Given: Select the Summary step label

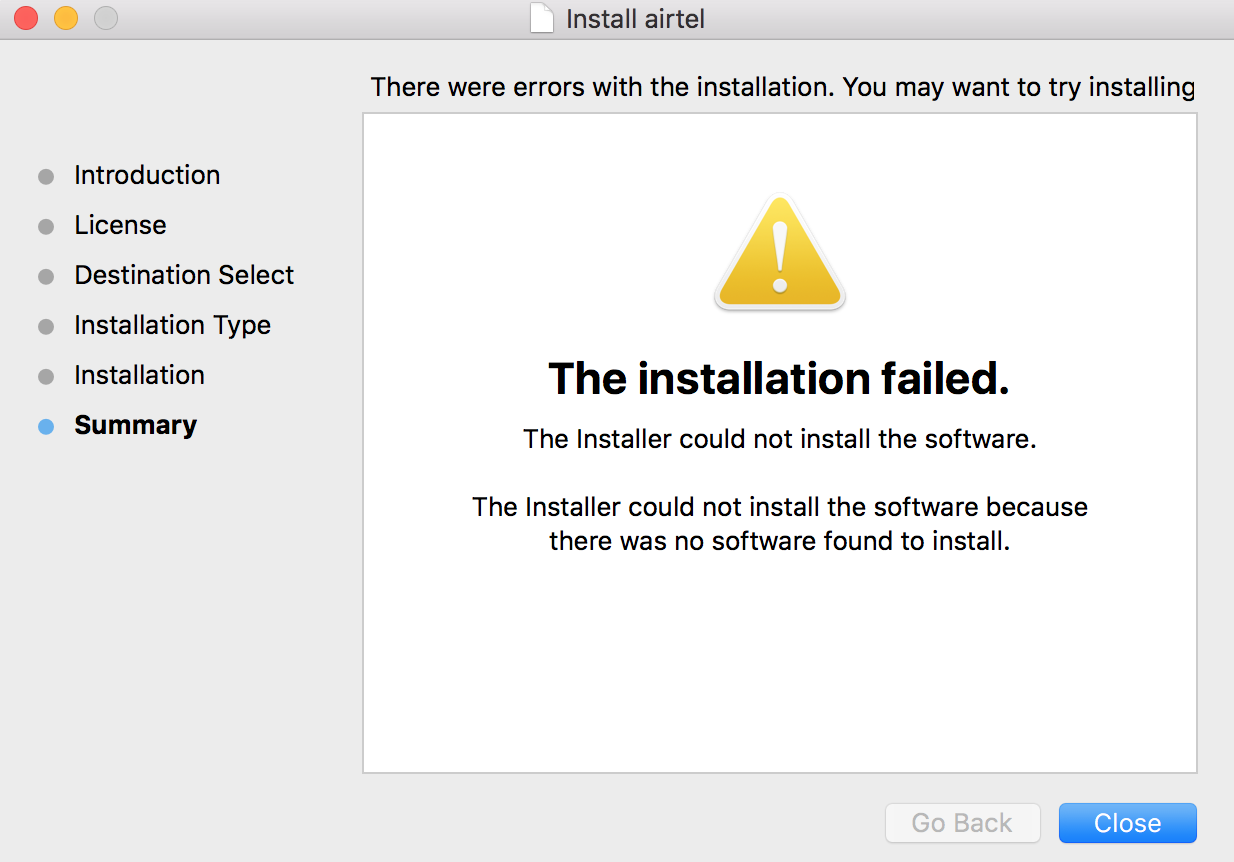Looking at the screenshot, I should (135, 425).
